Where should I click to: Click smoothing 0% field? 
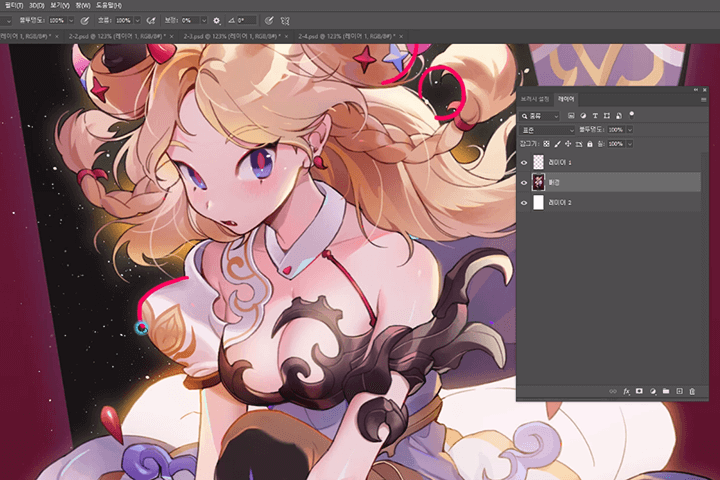tap(190, 21)
